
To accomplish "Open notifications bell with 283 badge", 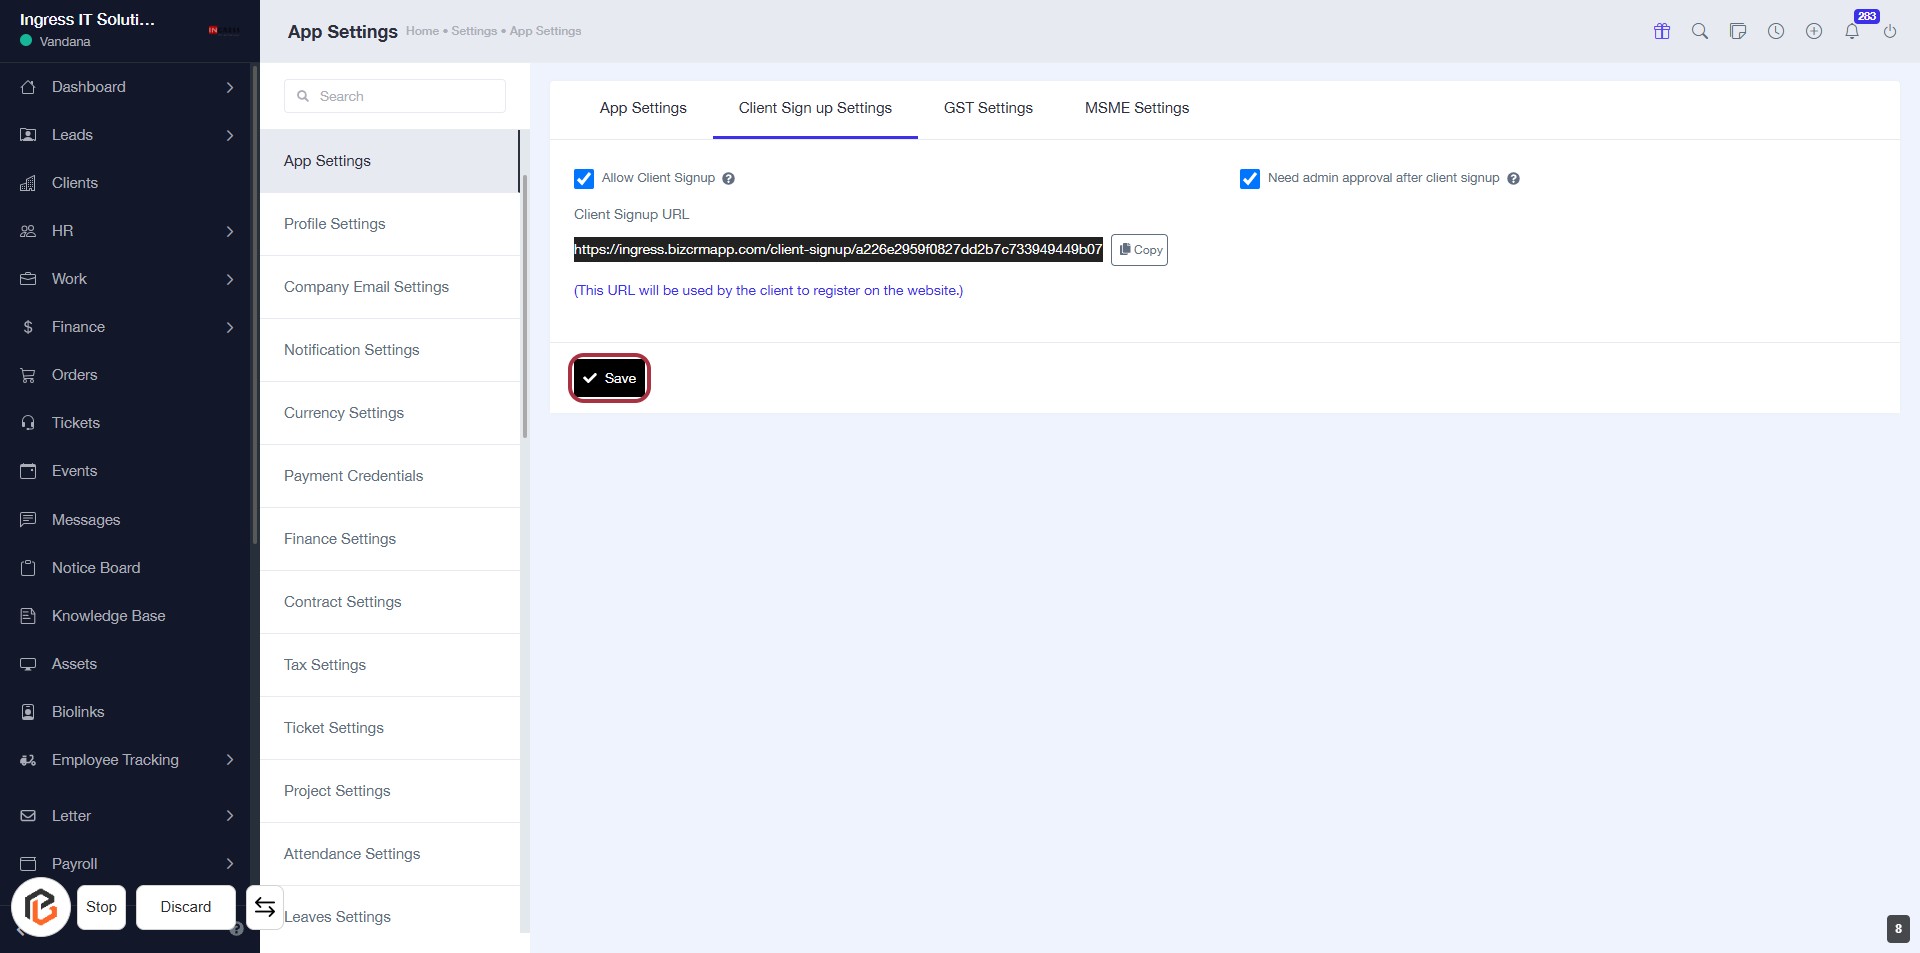I will 1852,31.
